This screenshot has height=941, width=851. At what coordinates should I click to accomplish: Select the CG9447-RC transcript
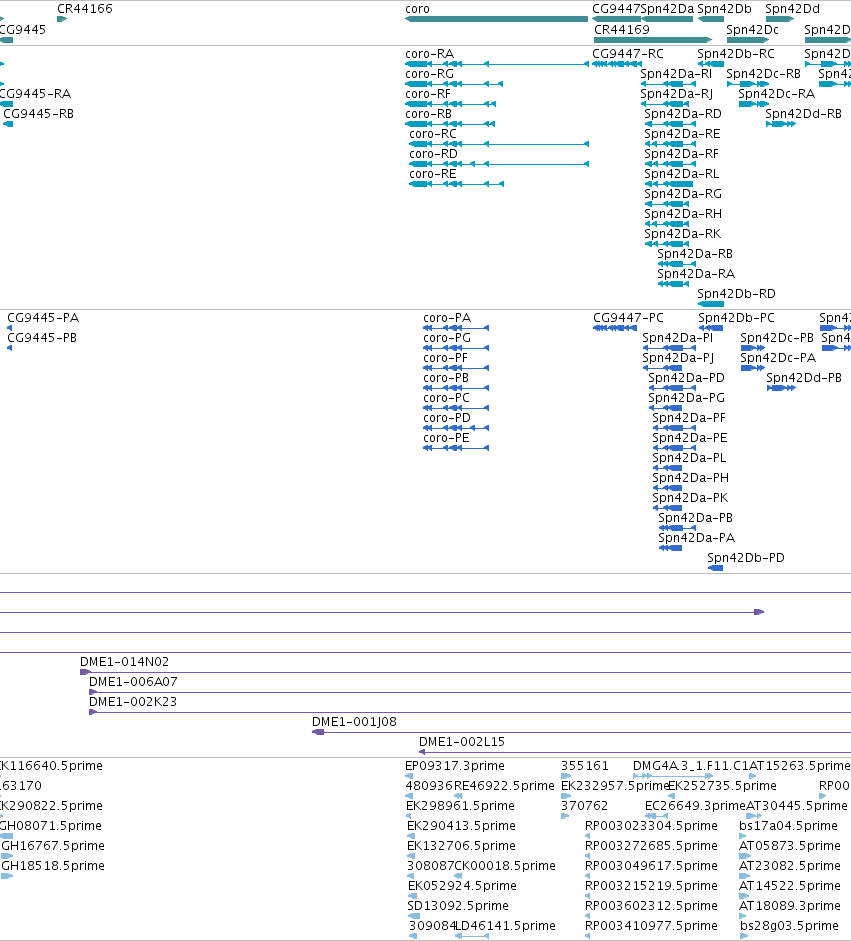617,64
